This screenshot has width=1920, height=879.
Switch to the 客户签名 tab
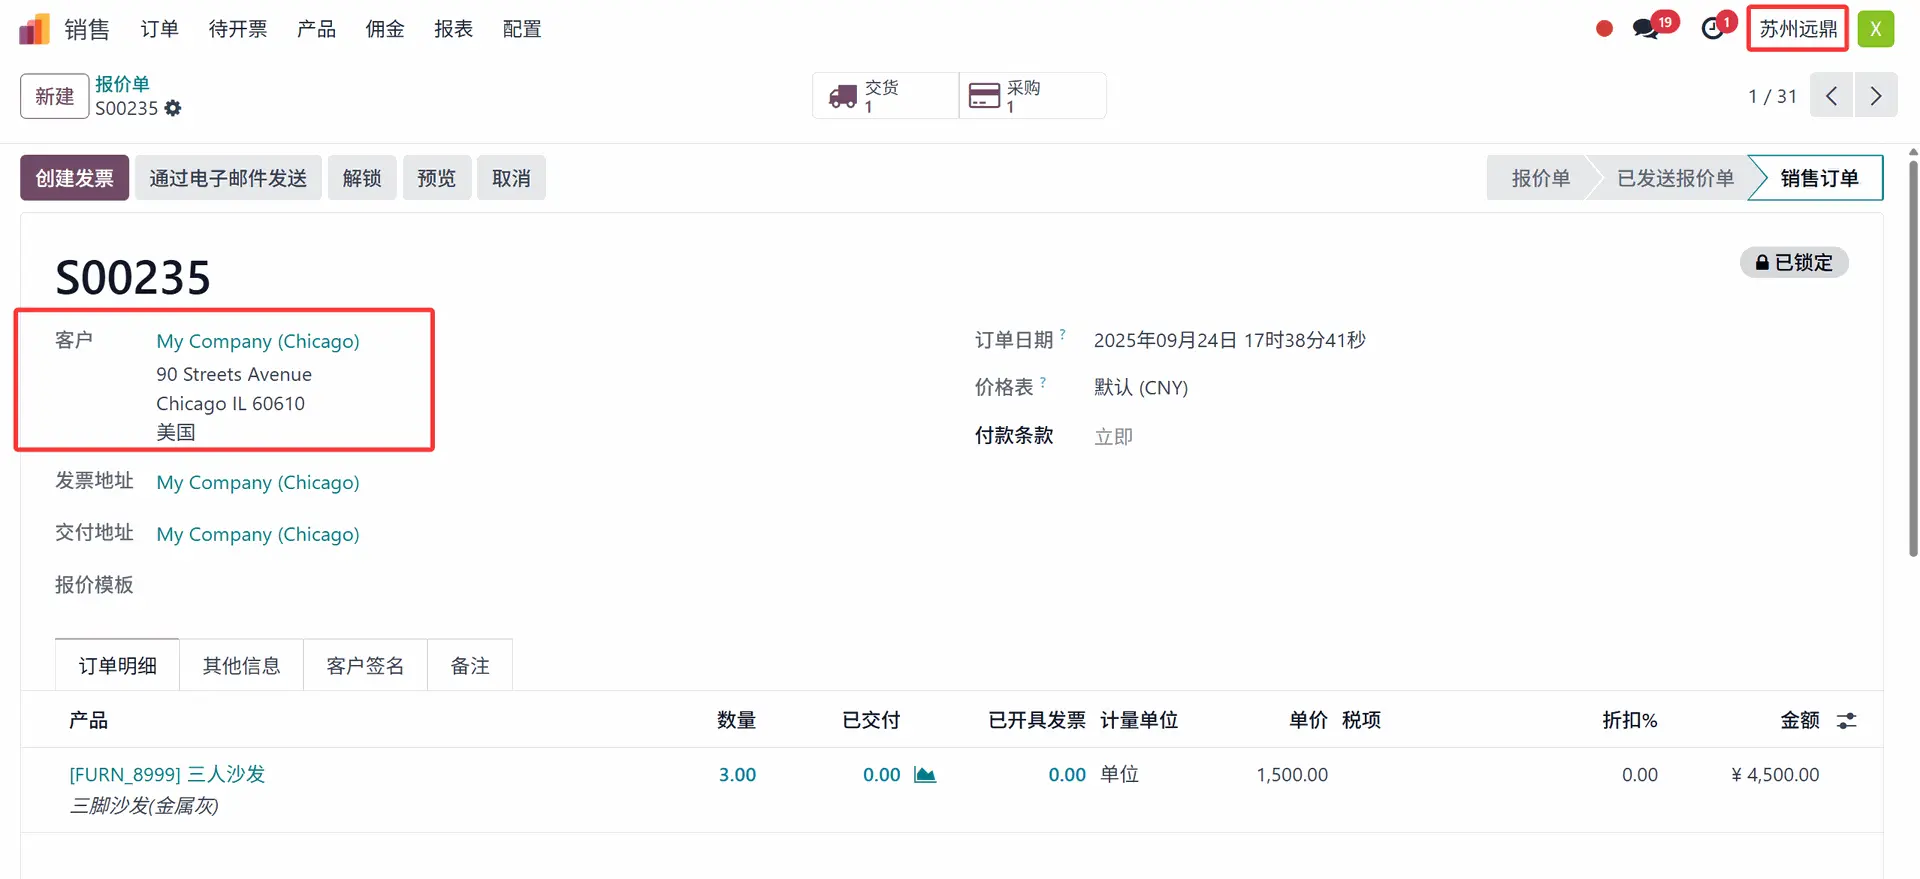click(x=365, y=666)
